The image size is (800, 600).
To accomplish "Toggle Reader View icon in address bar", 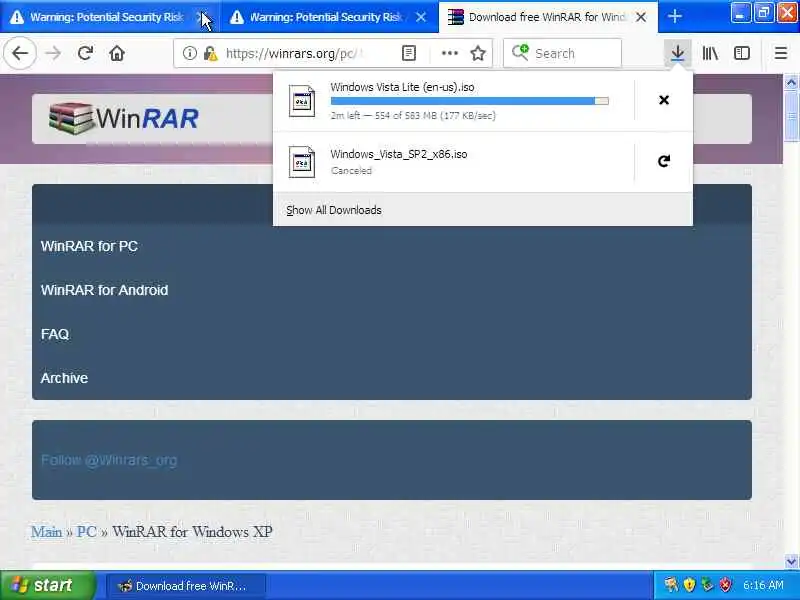I will point(409,53).
